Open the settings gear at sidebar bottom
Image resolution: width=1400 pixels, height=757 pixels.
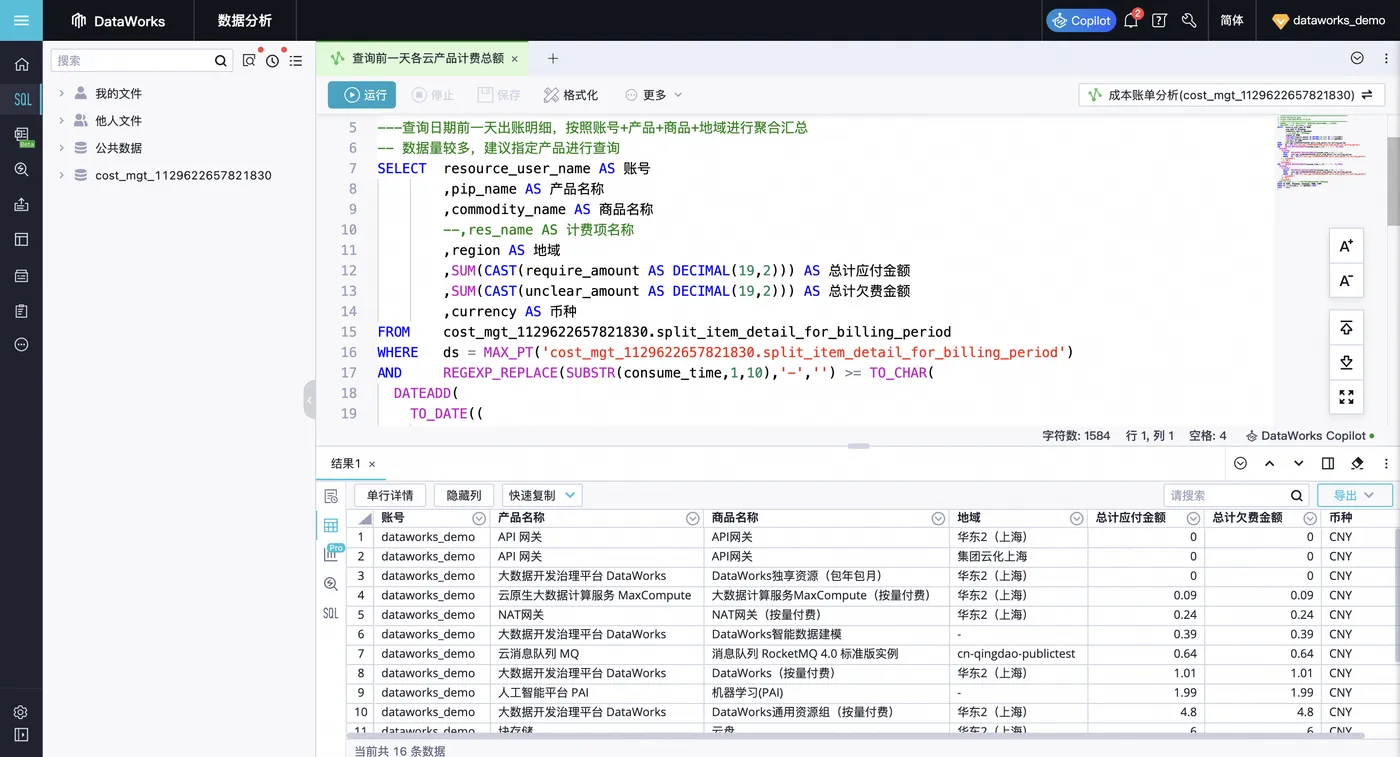click(21, 712)
